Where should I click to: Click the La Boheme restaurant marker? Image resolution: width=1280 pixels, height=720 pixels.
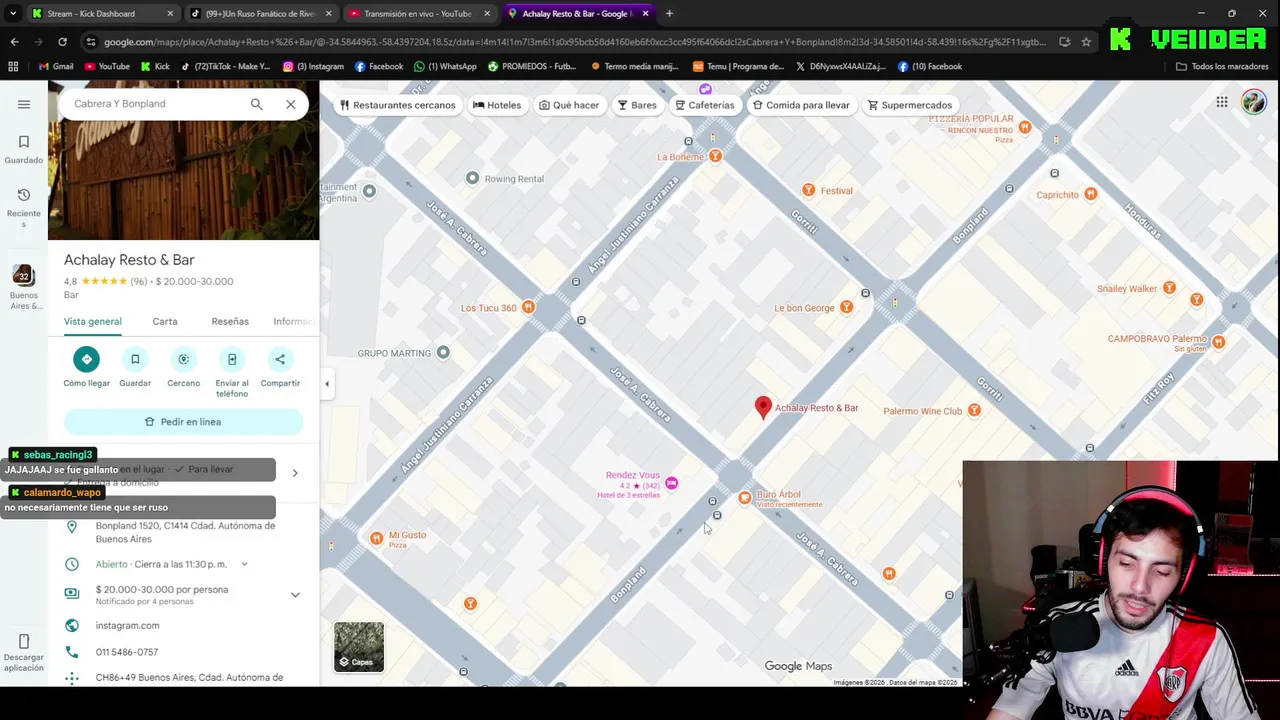point(715,156)
